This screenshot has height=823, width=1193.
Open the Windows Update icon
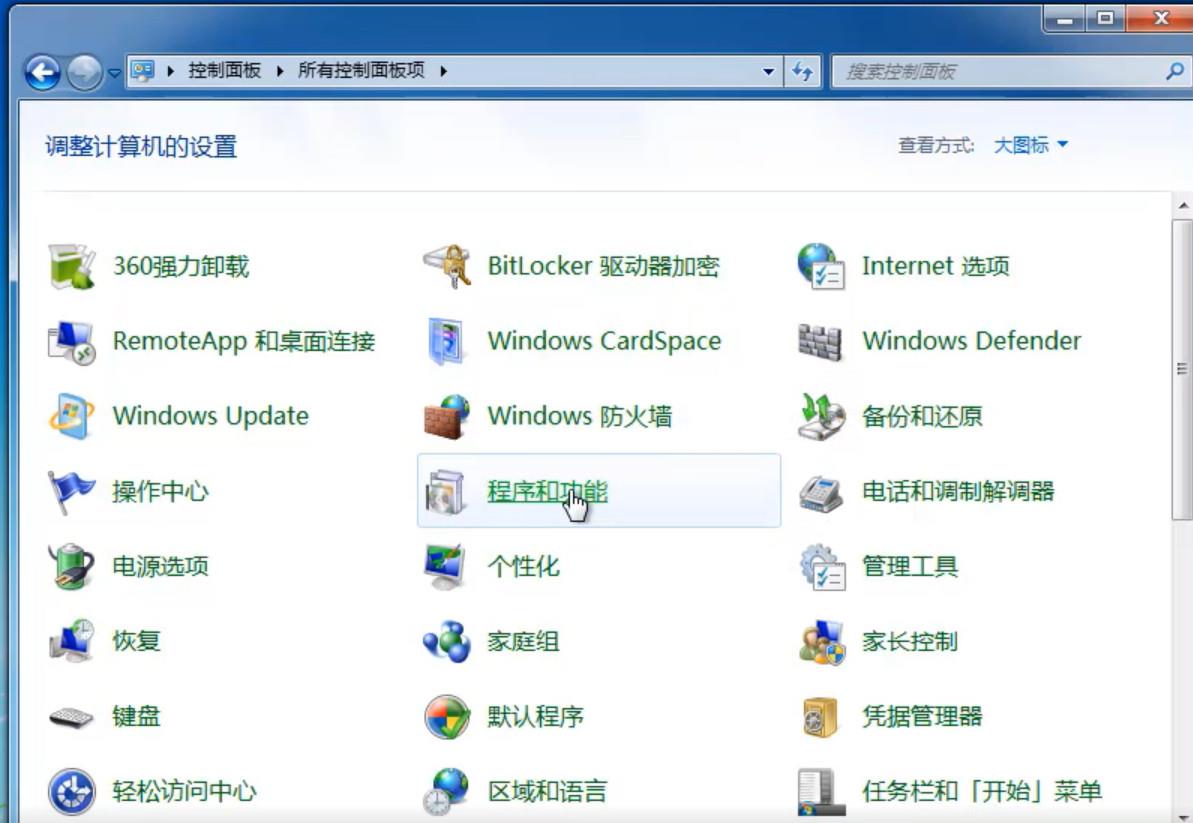(72, 416)
